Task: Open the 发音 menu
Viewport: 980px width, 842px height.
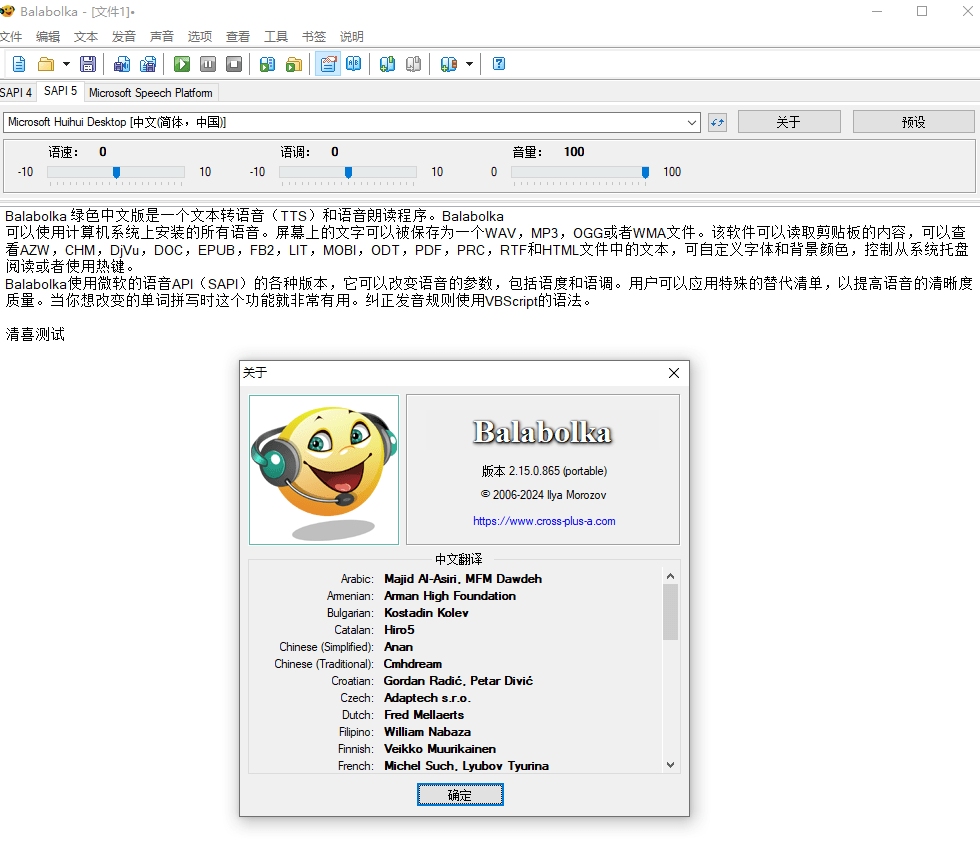Action: point(124,36)
